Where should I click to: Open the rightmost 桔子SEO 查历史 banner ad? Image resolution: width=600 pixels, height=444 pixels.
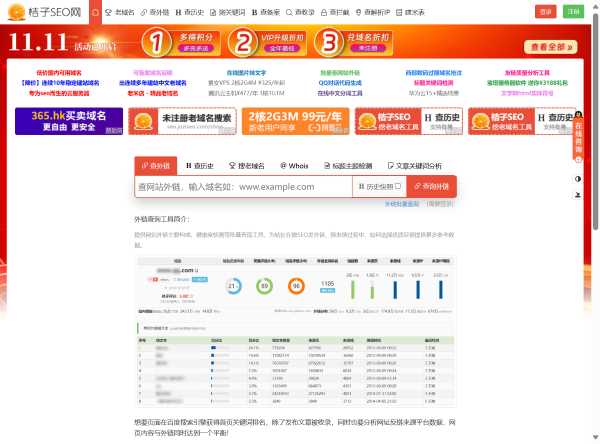click(522, 121)
